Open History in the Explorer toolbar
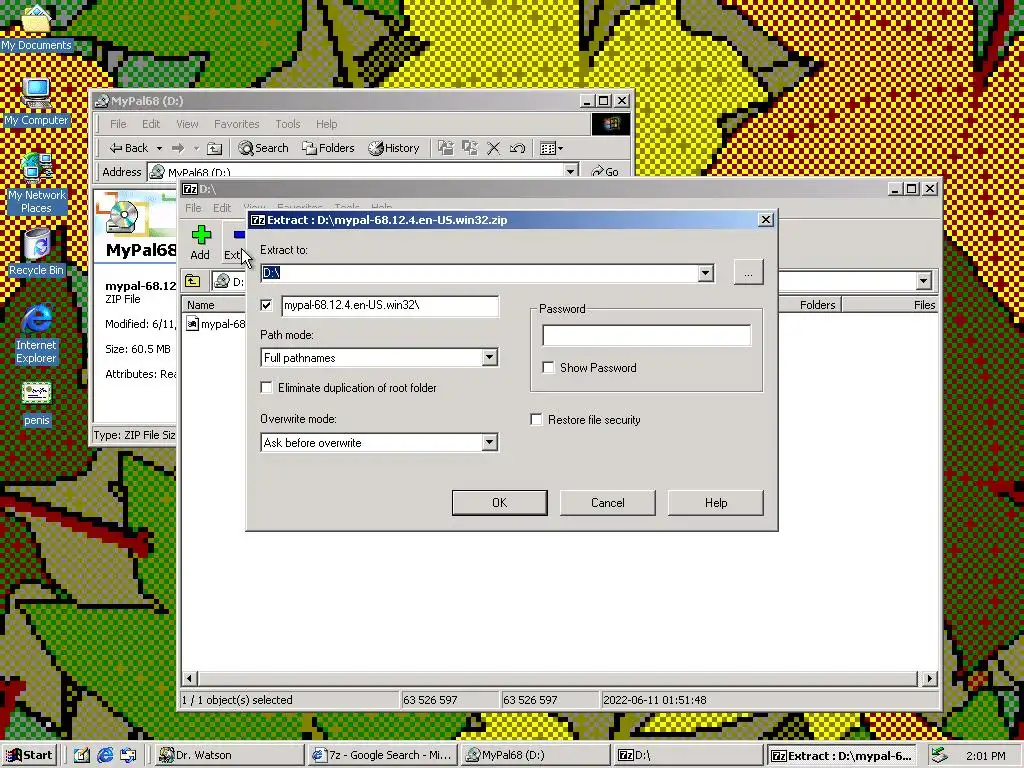 point(394,148)
